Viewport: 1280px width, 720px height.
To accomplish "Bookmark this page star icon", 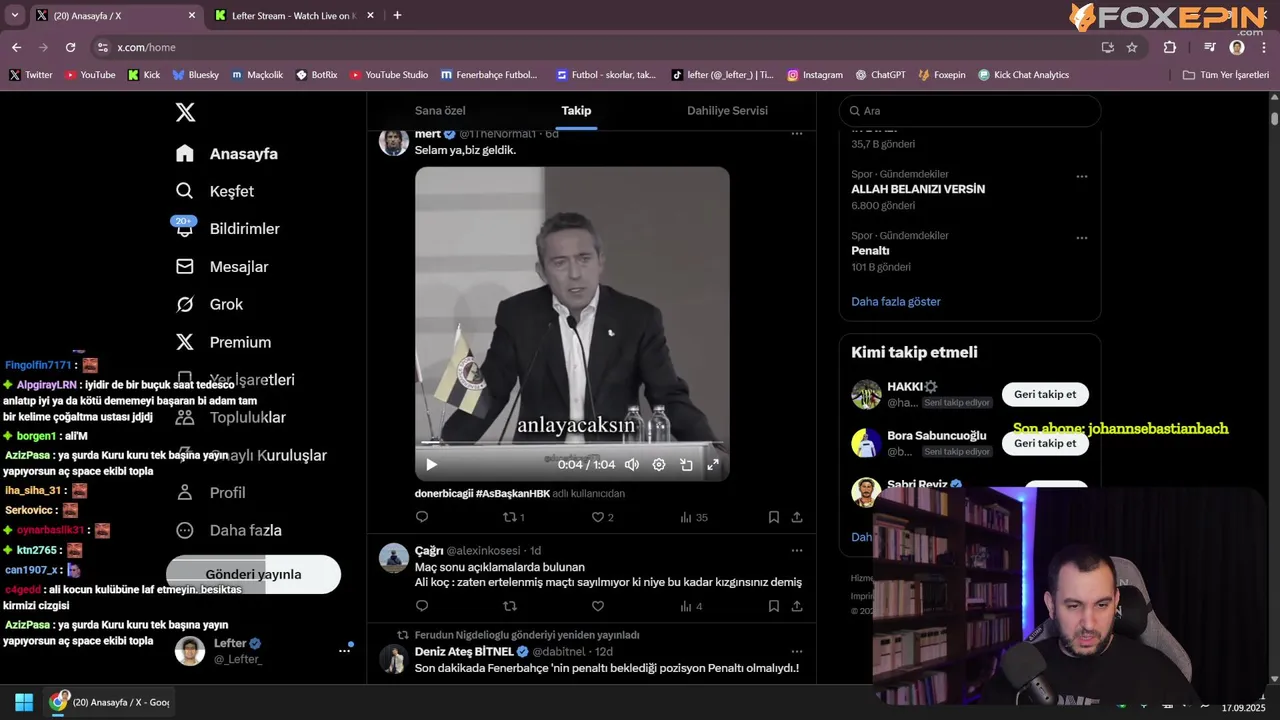I will pos(1132,47).
